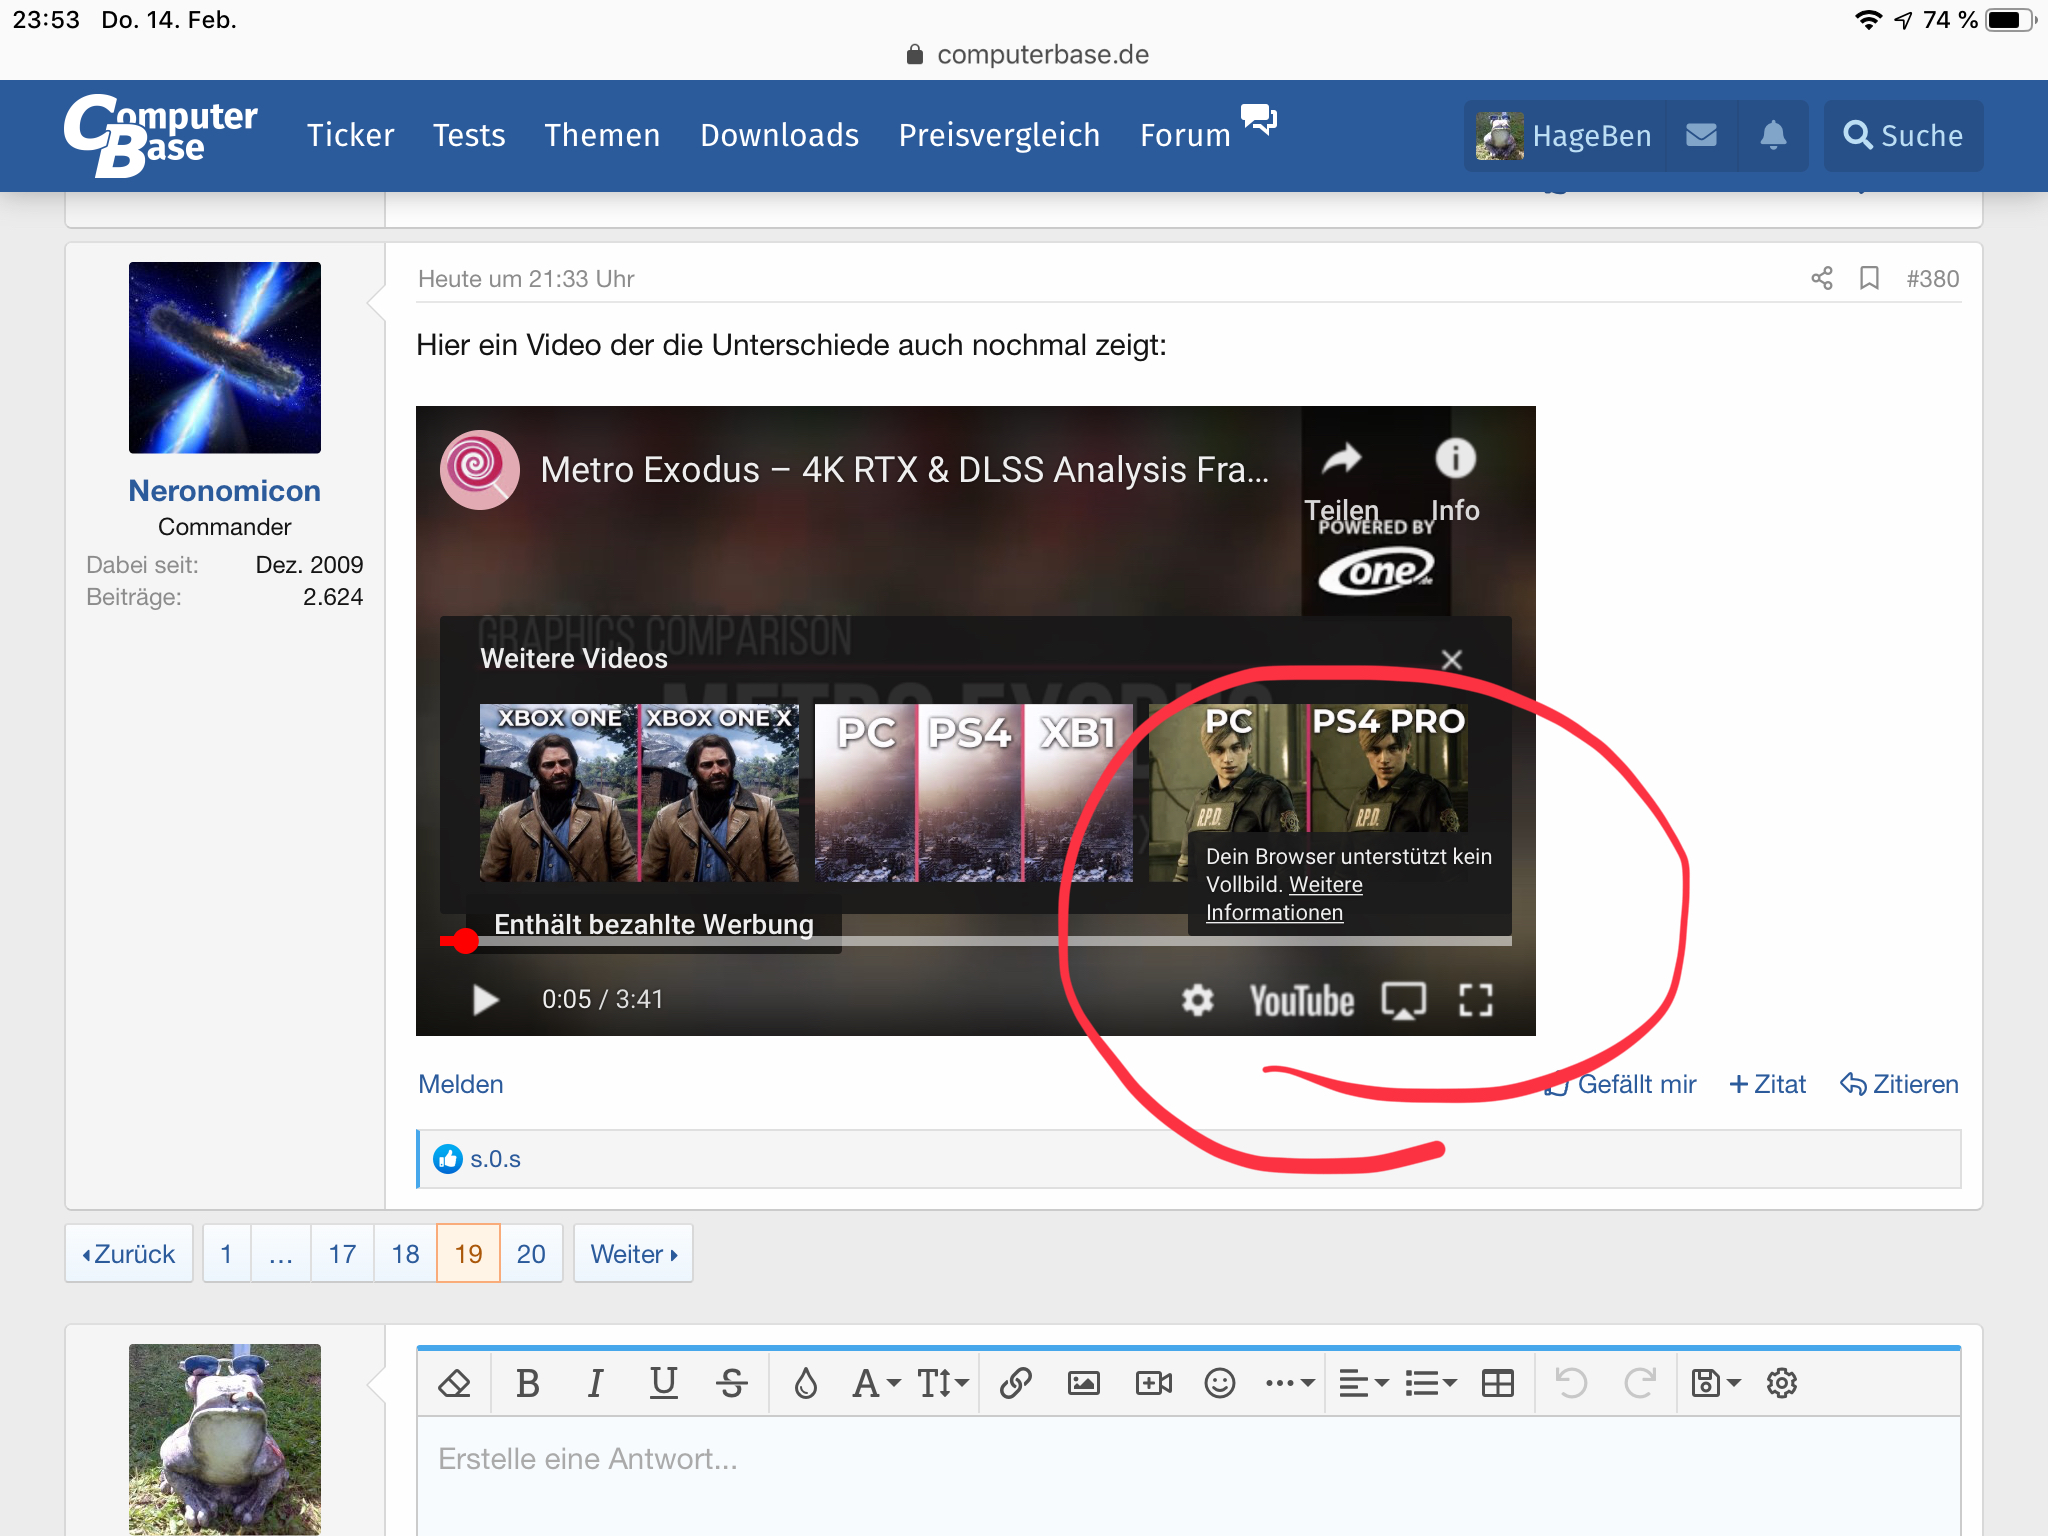Select the Xbox One vs Xbox One X thumbnail
The image size is (2048, 1536).
[x=639, y=793]
